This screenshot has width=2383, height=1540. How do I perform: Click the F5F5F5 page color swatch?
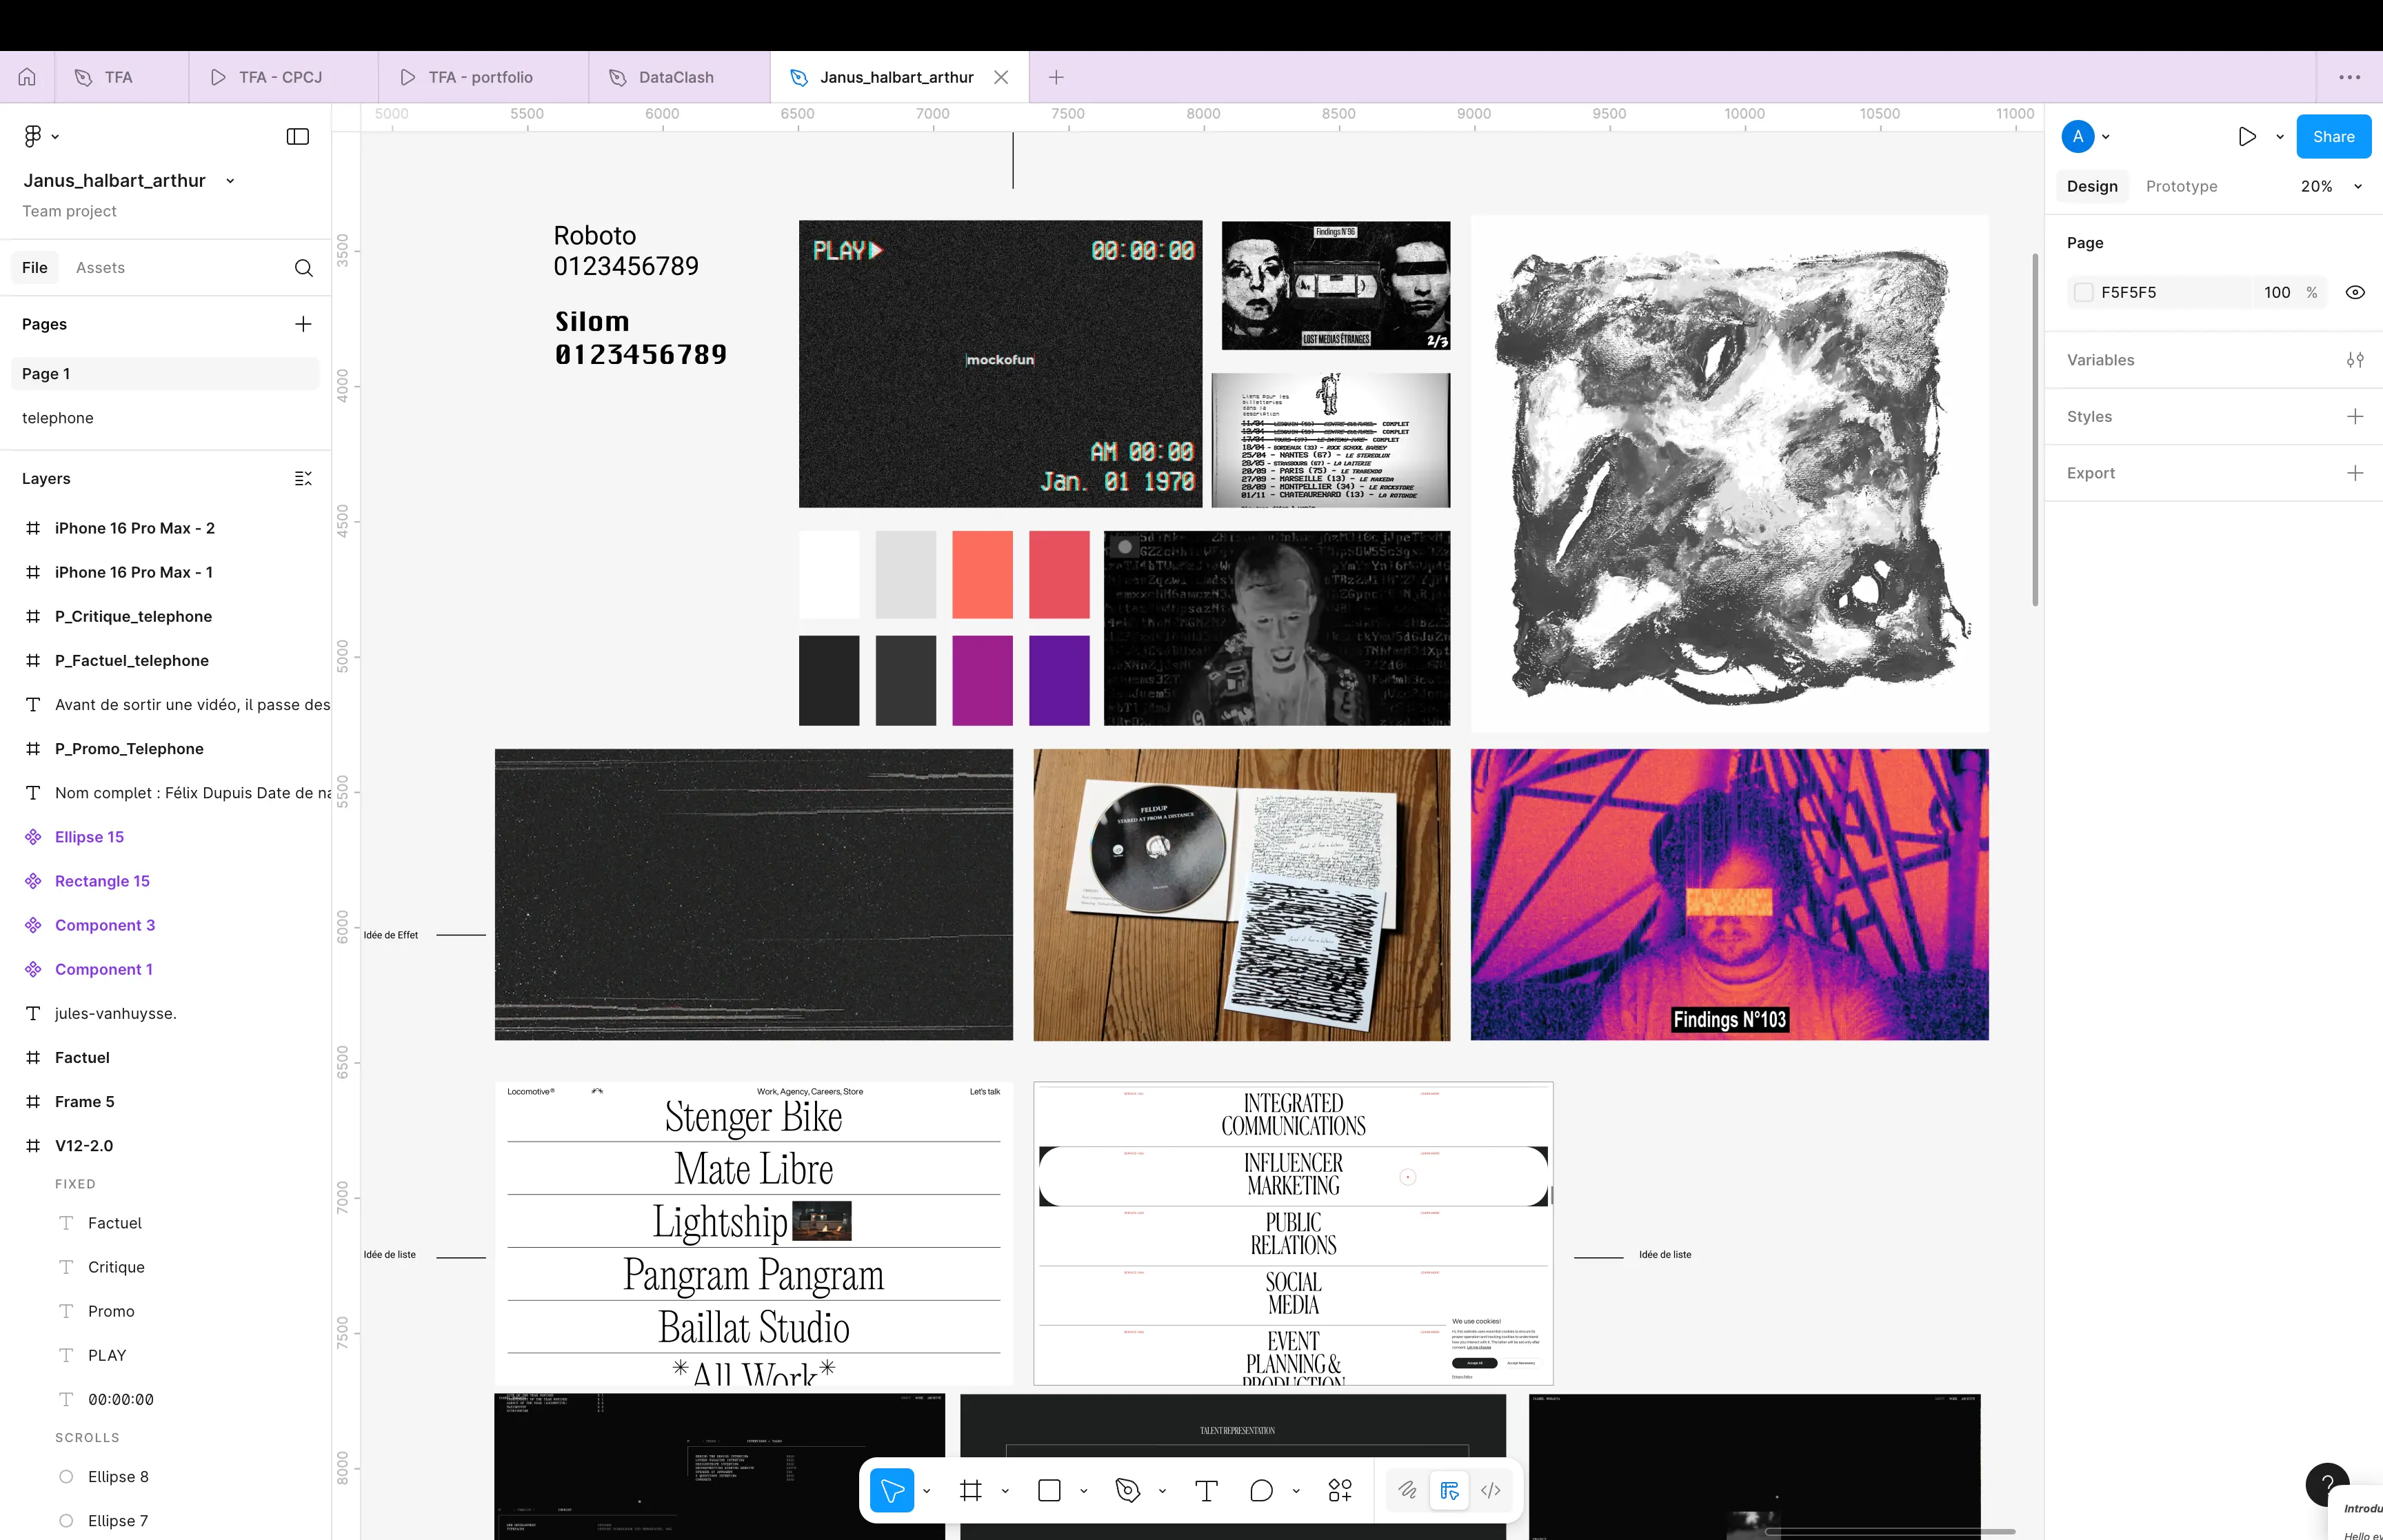pos(2083,293)
